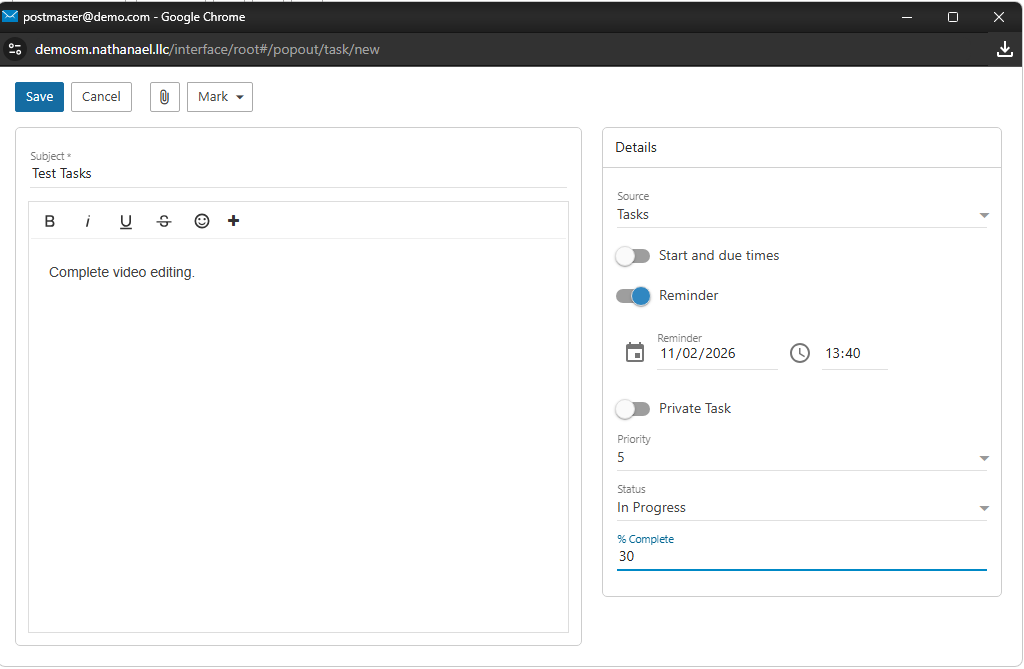This screenshot has height=669, width=1024.
Task: Expand more editor options with plus icon
Action: pos(234,221)
